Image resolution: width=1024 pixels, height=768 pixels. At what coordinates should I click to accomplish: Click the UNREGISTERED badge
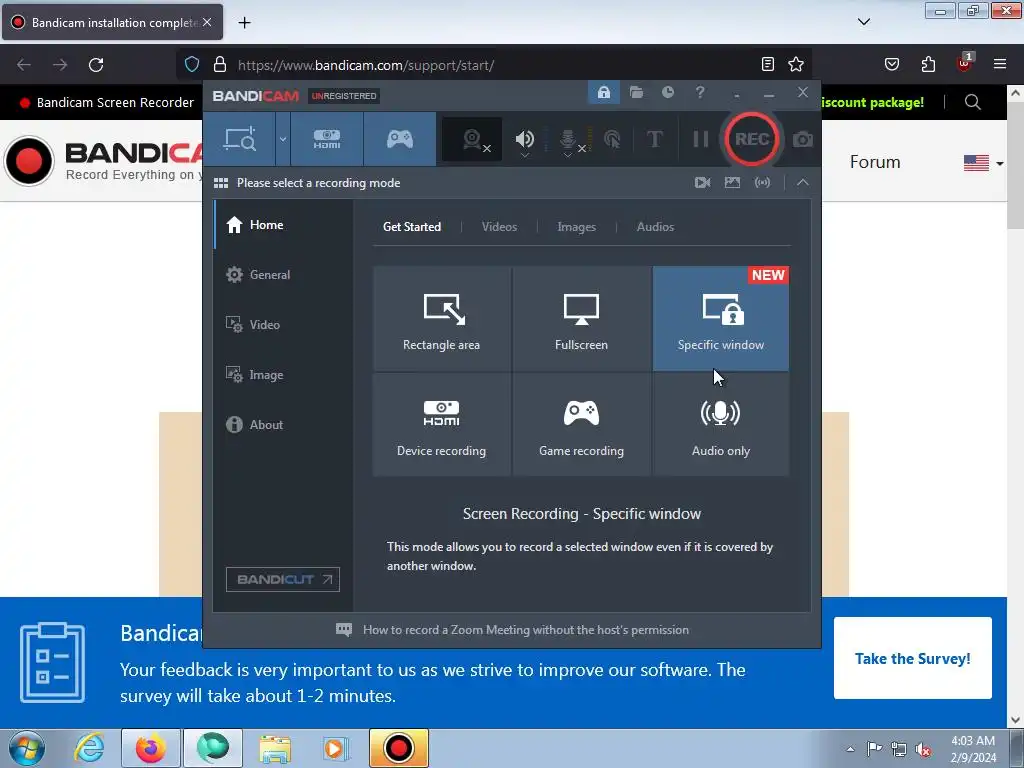pos(344,96)
